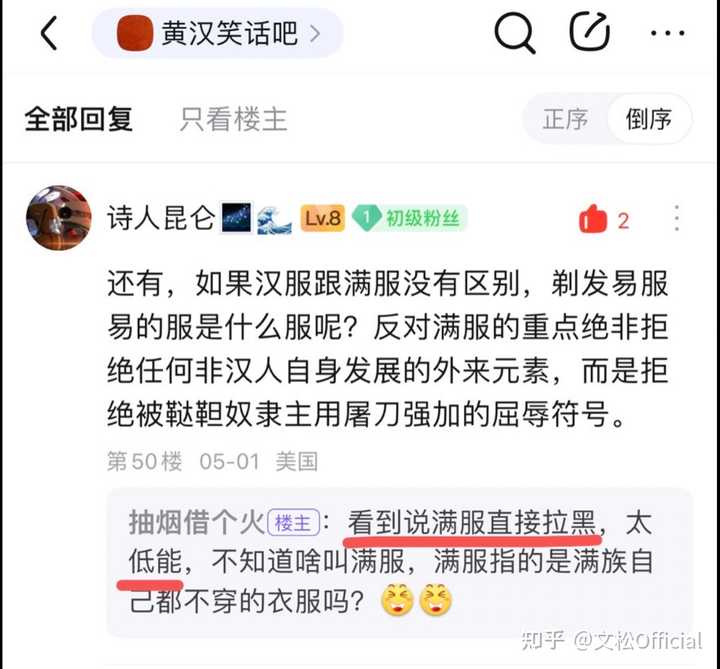Tap the 诗人昆仑 profile avatar
The height and width of the screenshot is (669, 720).
click(58, 218)
